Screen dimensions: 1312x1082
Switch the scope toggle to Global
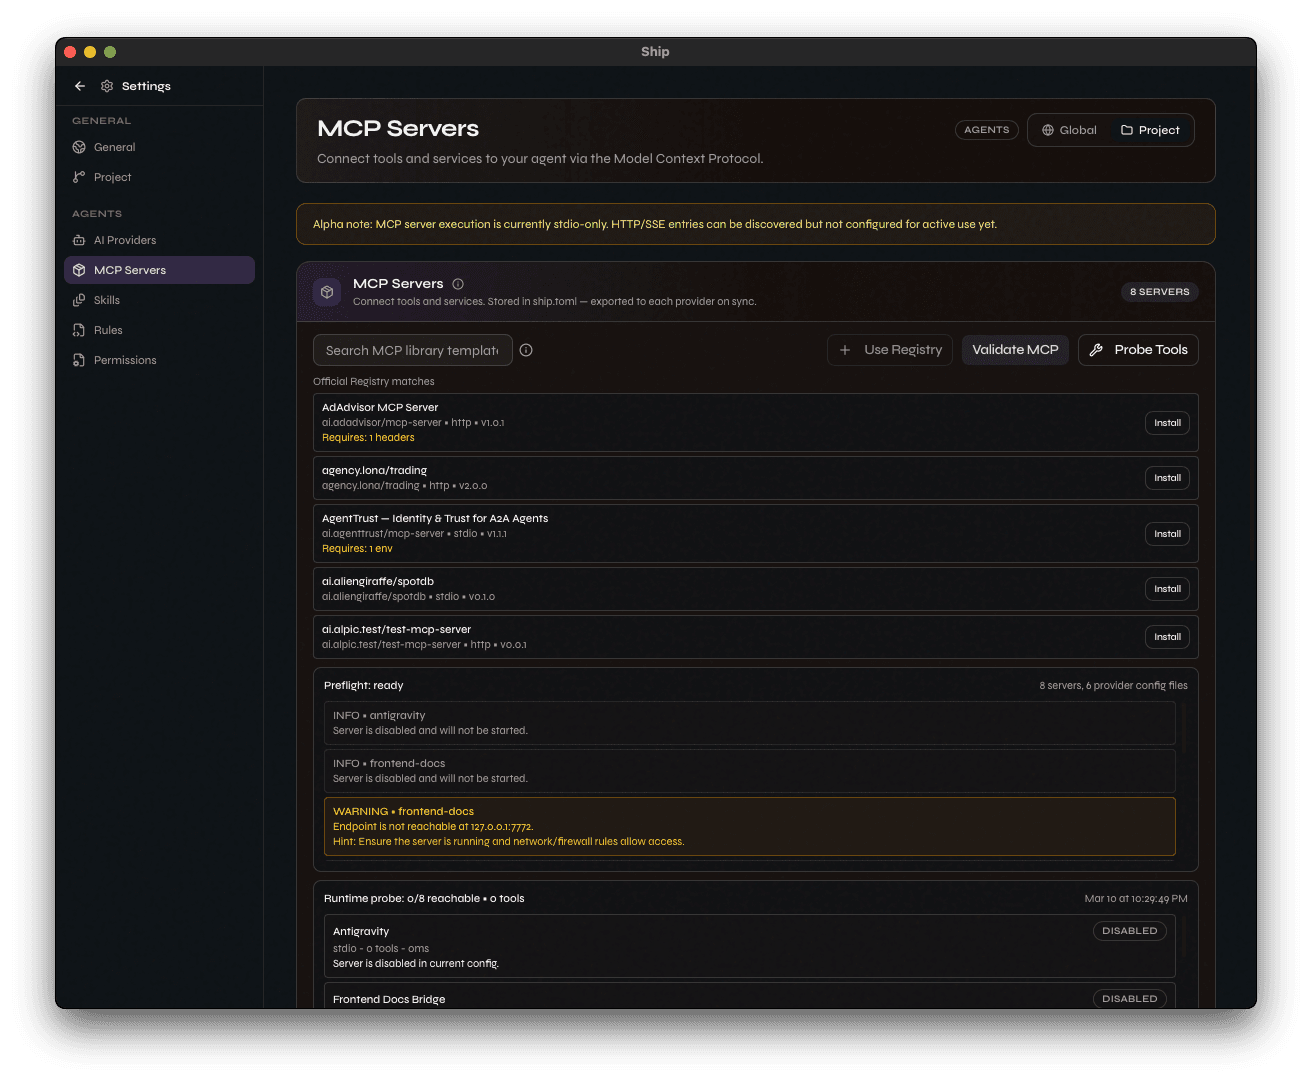click(1069, 129)
